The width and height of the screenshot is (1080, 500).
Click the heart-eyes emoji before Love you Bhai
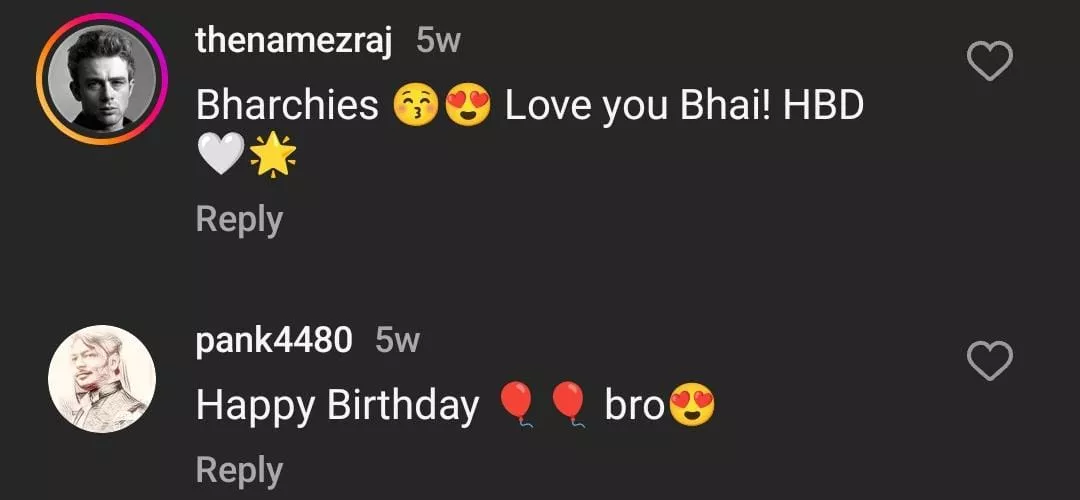tap(468, 105)
